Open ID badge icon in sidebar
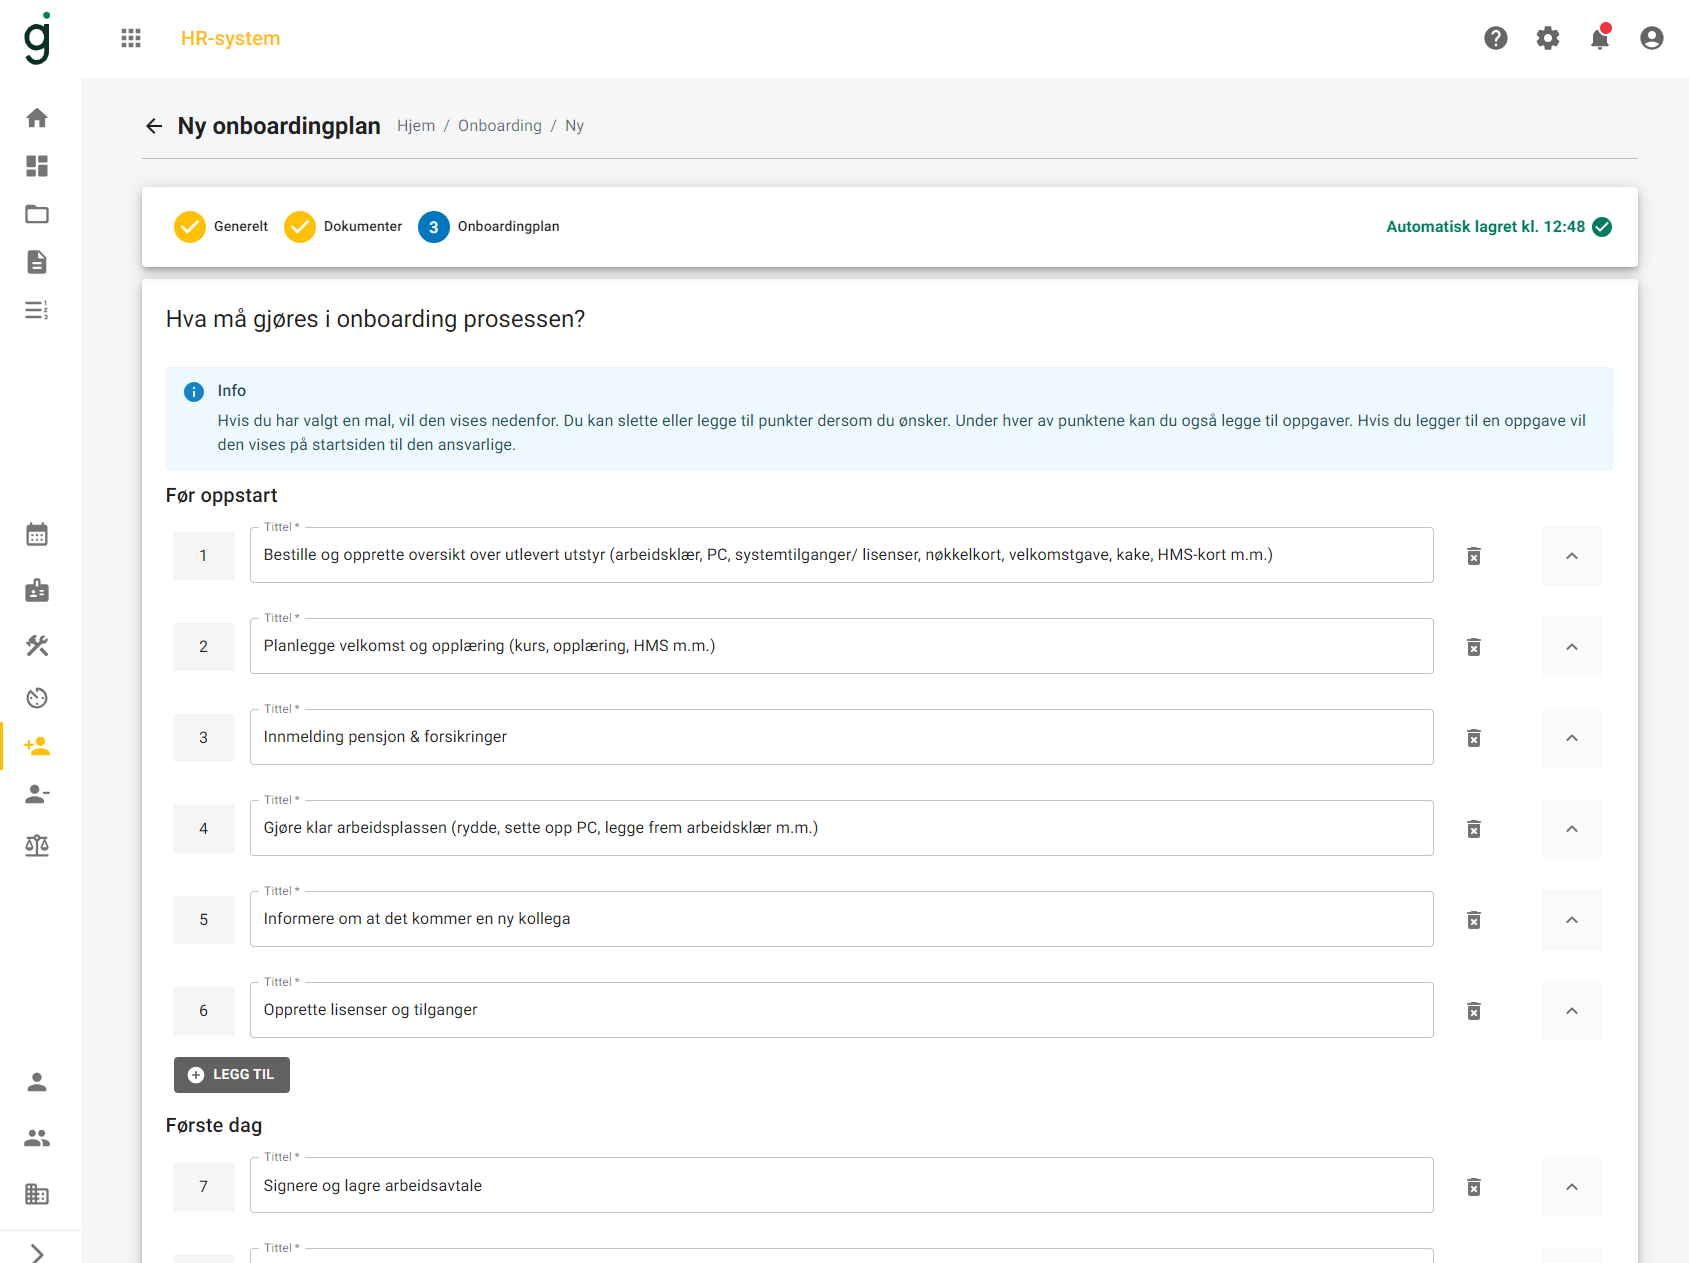 37,590
